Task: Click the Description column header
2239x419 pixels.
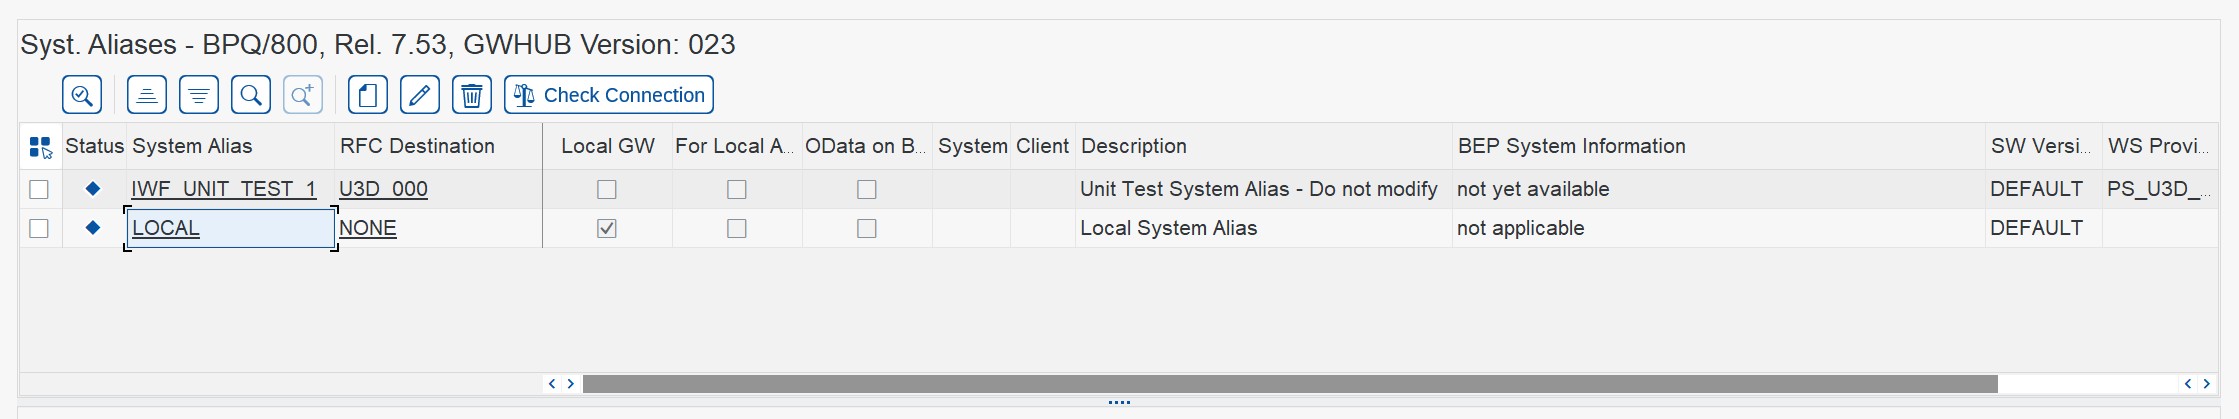Action: 1134,146
